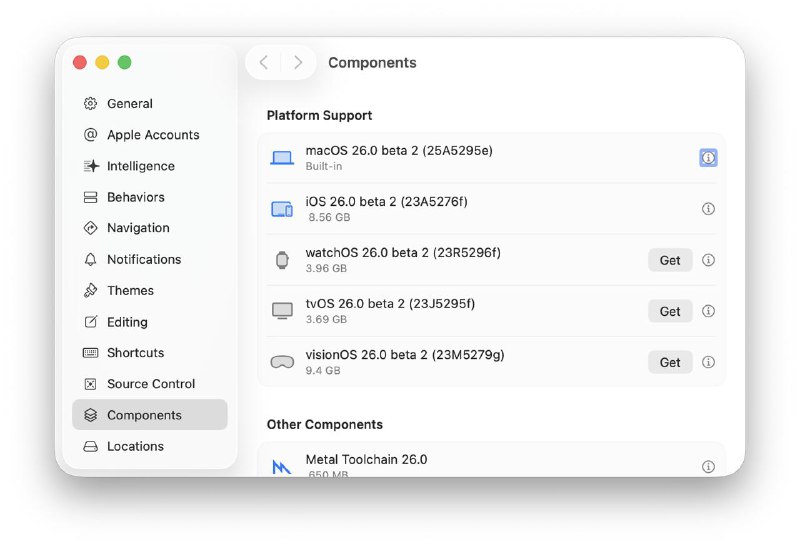Get the watchOS 26.0 beta 2 platform

[x=670, y=260]
